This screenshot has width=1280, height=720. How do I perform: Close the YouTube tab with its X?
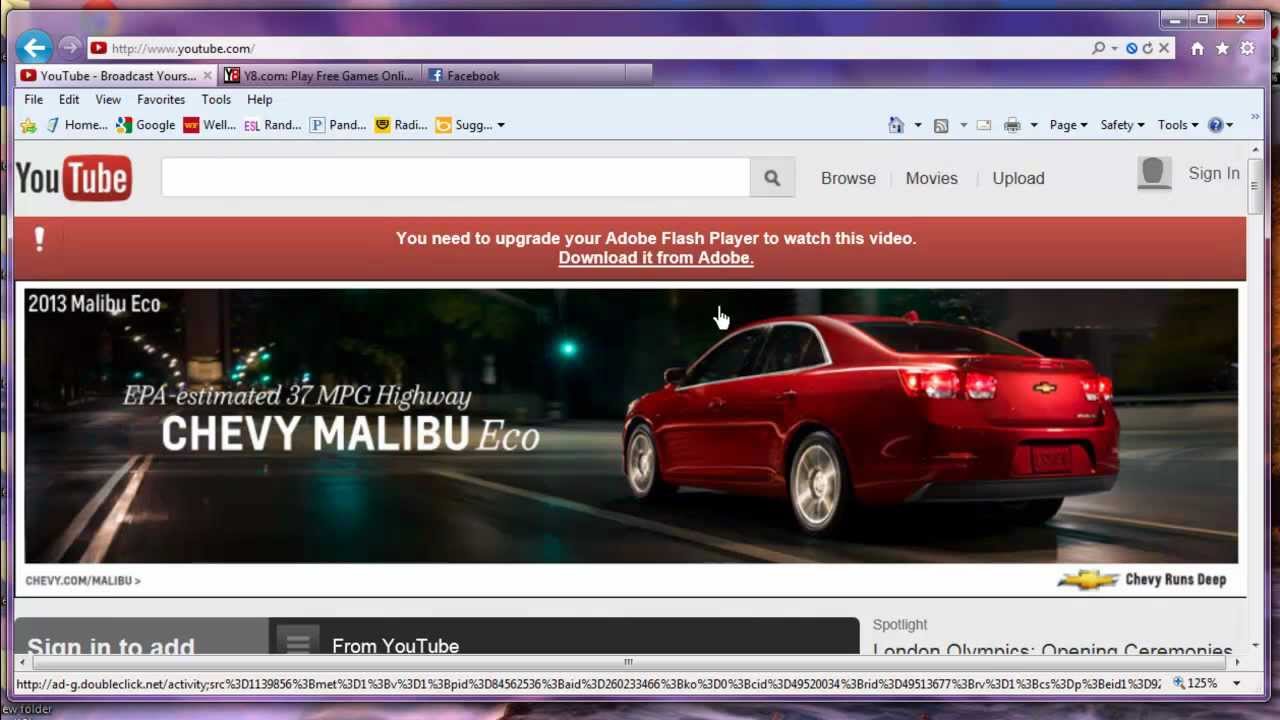(x=208, y=75)
